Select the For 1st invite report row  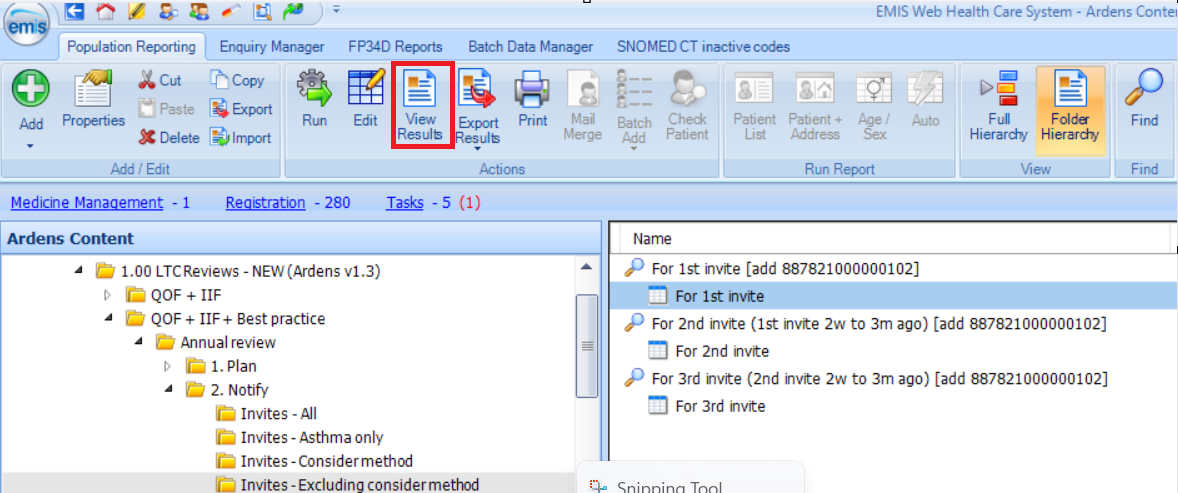tap(893, 296)
